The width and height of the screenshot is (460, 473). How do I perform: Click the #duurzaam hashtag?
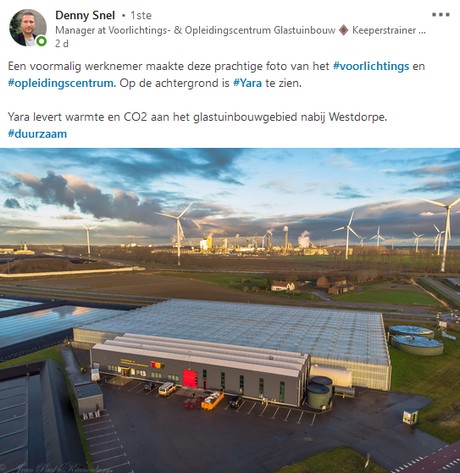tap(37, 134)
